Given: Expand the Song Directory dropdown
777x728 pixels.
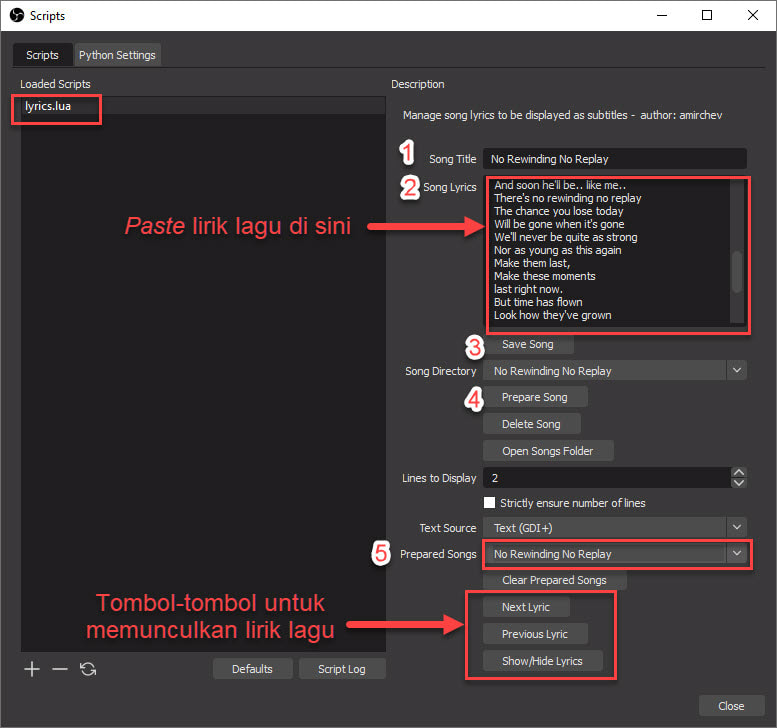Looking at the screenshot, I should tap(736, 370).
